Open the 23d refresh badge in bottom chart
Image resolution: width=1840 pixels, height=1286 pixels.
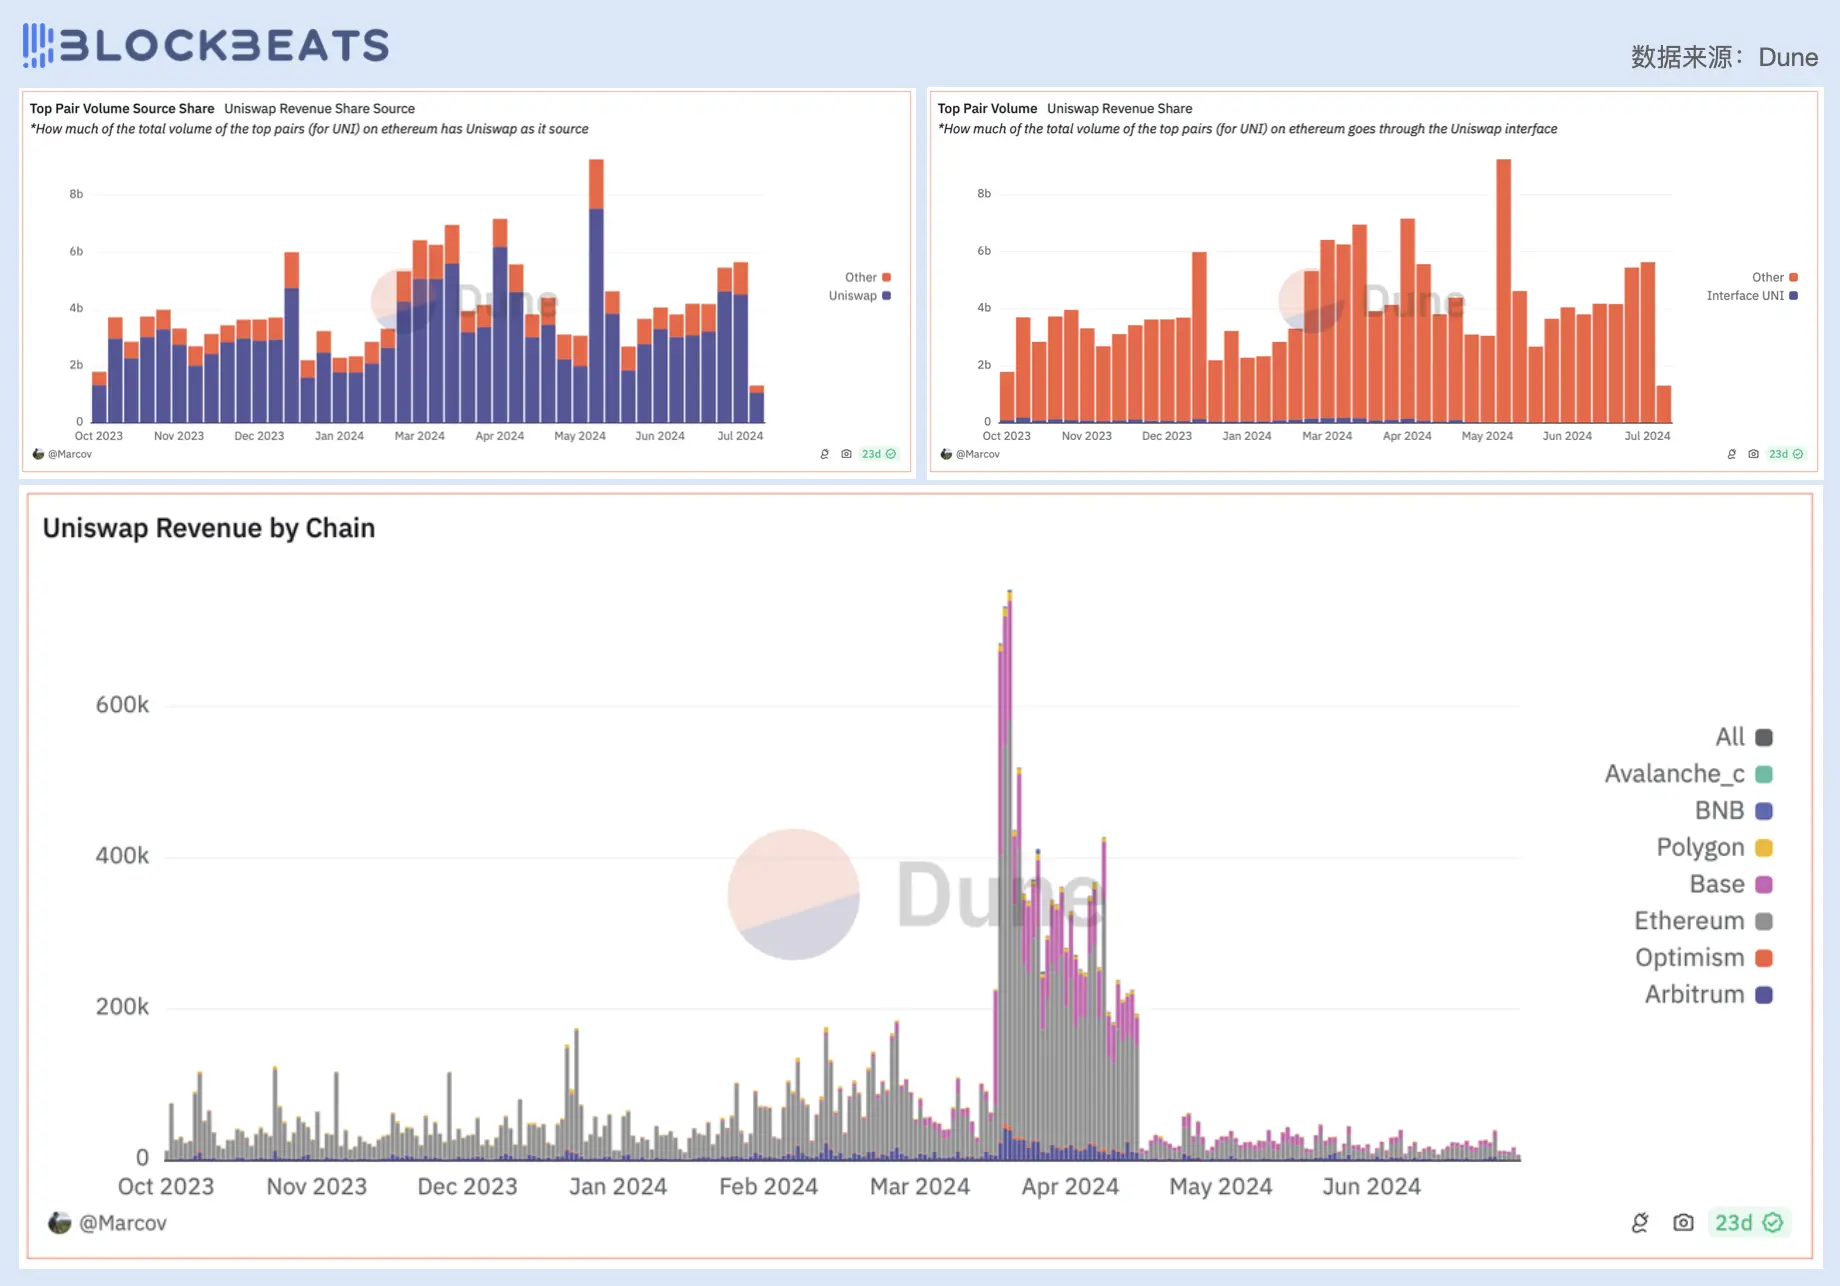pos(1748,1223)
